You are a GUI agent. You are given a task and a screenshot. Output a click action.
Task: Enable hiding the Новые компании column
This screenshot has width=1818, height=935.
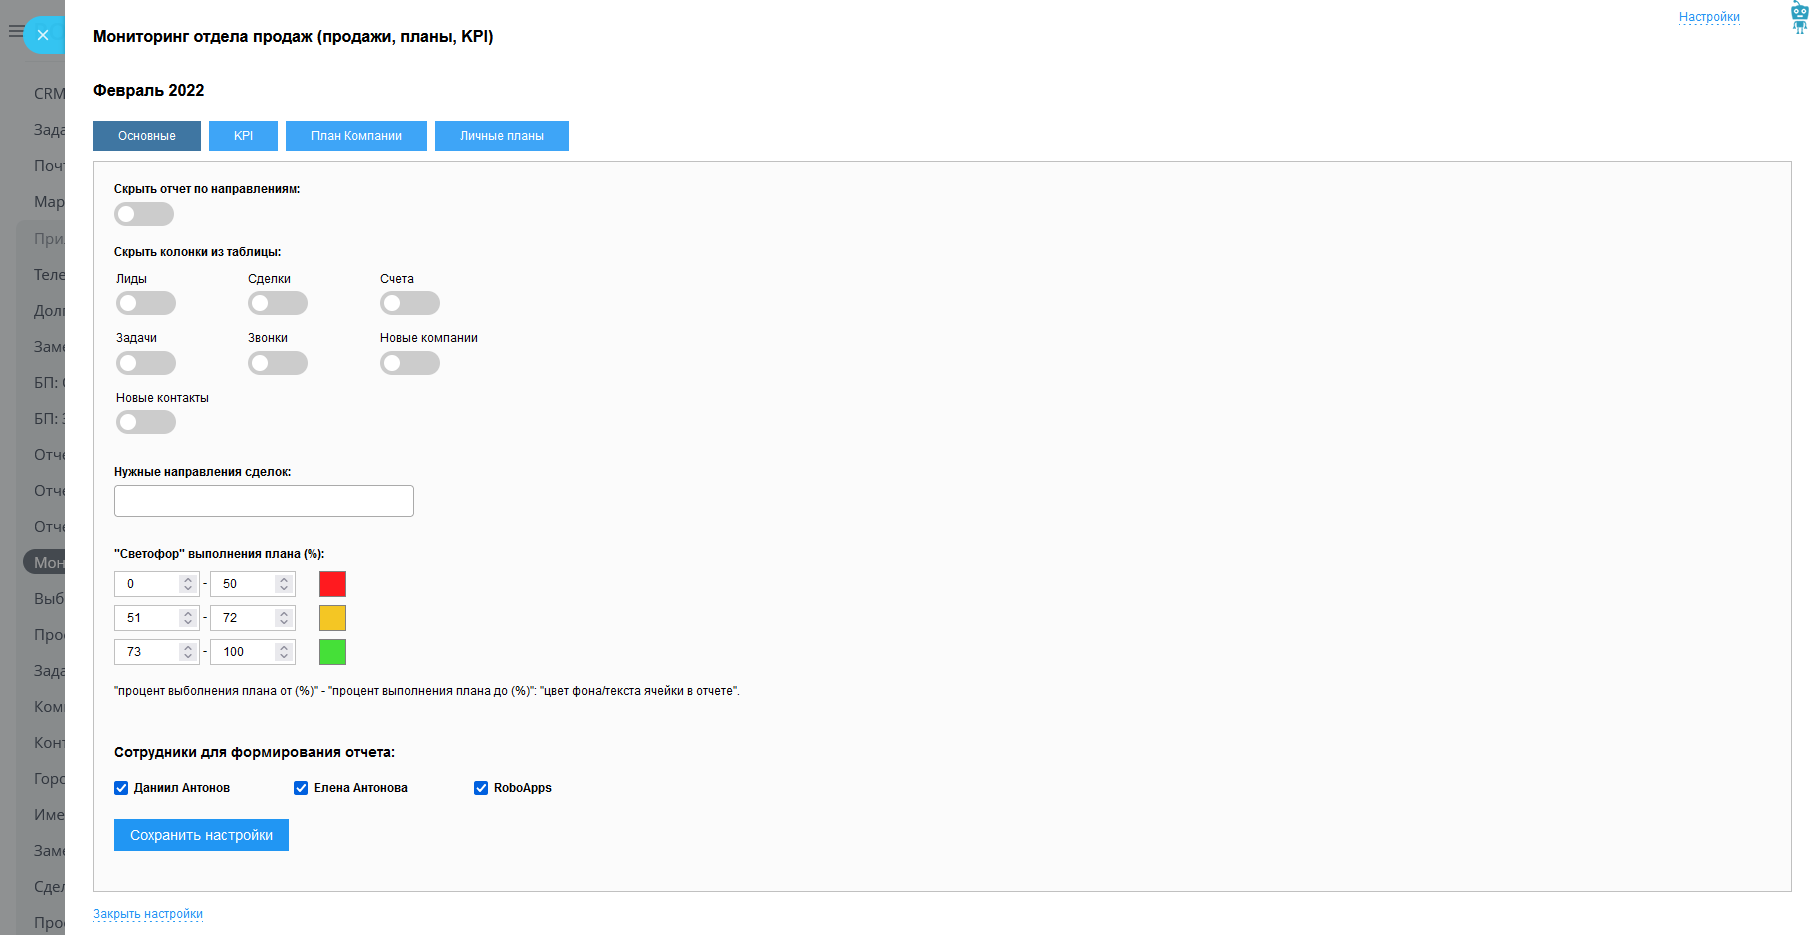click(x=410, y=363)
